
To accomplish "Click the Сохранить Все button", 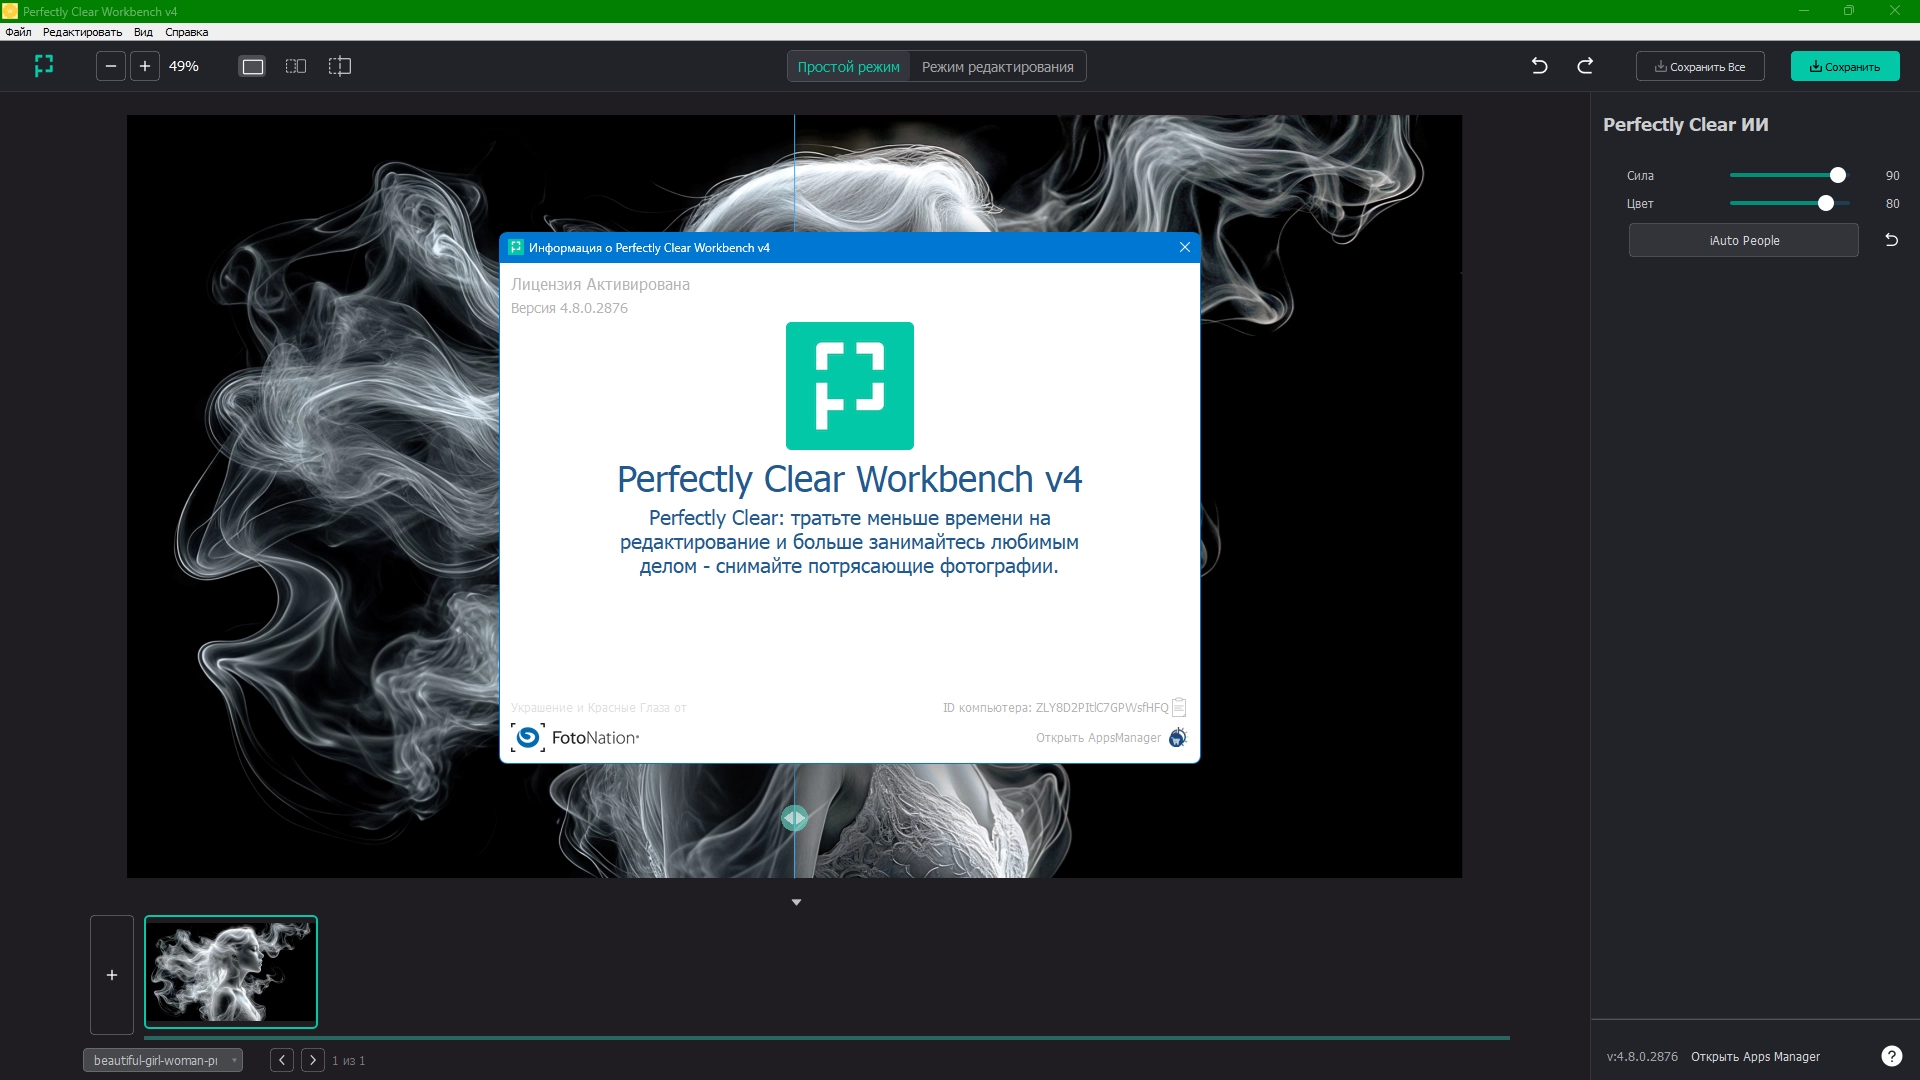I will click(1699, 67).
